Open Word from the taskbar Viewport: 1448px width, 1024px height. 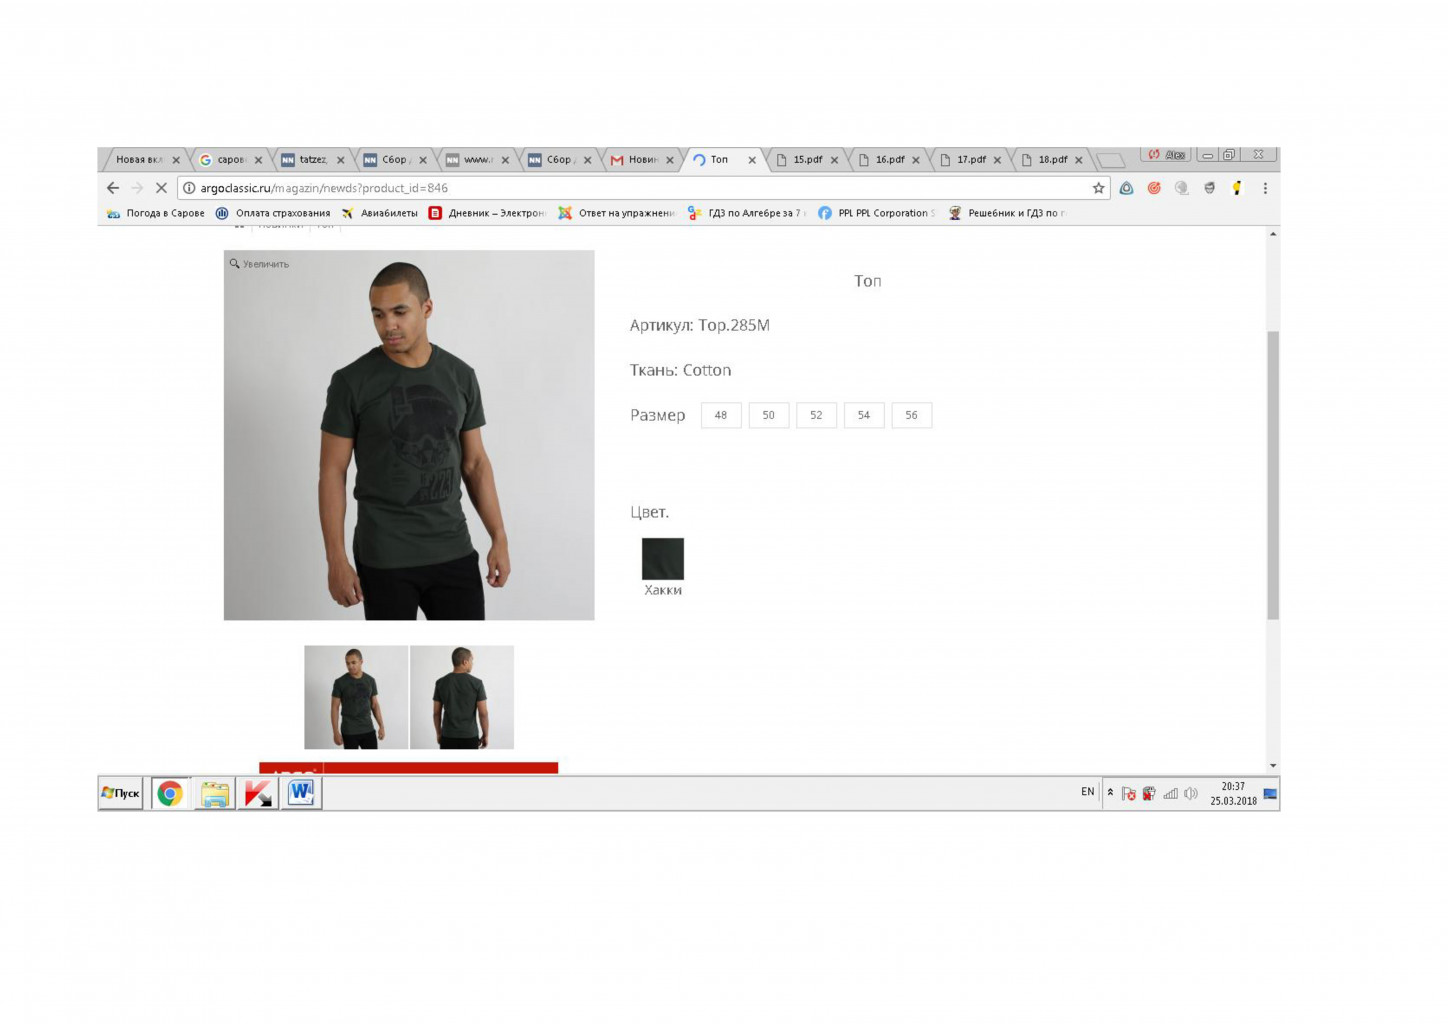click(x=301, y=794)
